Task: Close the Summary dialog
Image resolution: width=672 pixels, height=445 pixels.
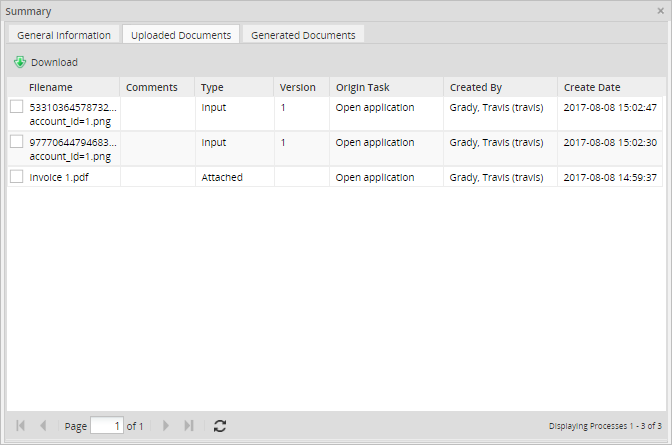Action: coord(660,11)
